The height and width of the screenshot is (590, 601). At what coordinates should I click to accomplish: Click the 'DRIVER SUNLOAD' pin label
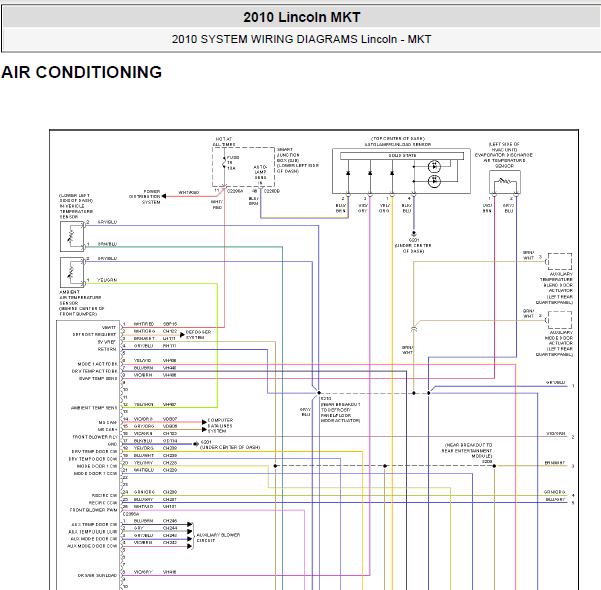tap(97, 575)
